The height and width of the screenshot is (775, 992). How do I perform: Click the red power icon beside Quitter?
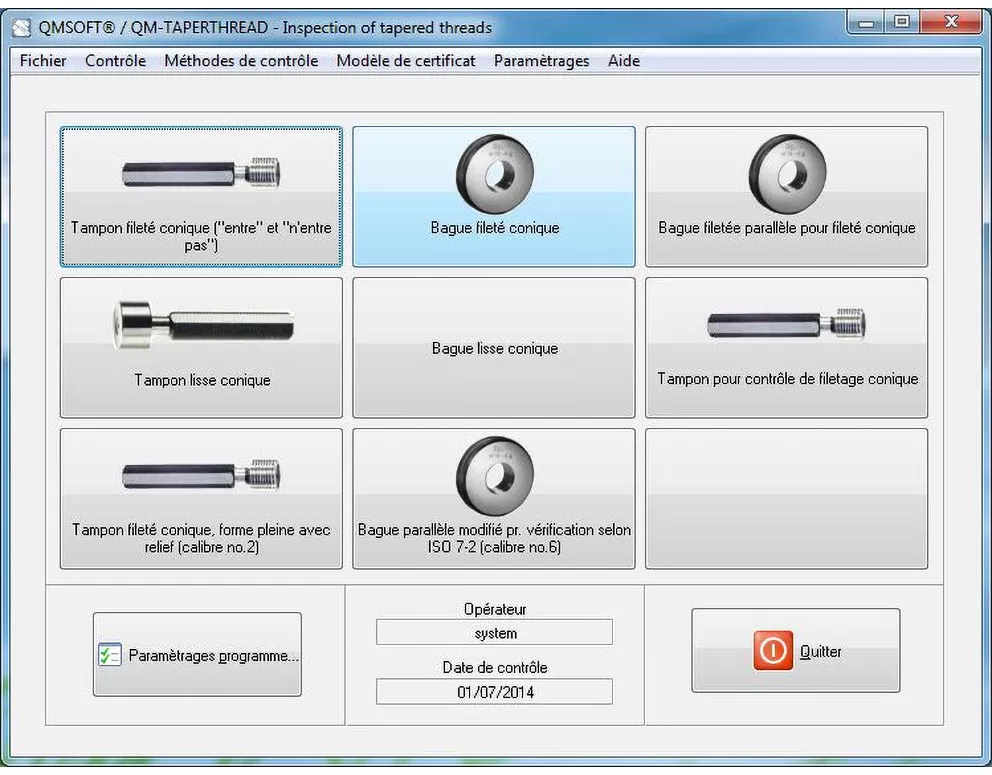(x=772, y=650)
